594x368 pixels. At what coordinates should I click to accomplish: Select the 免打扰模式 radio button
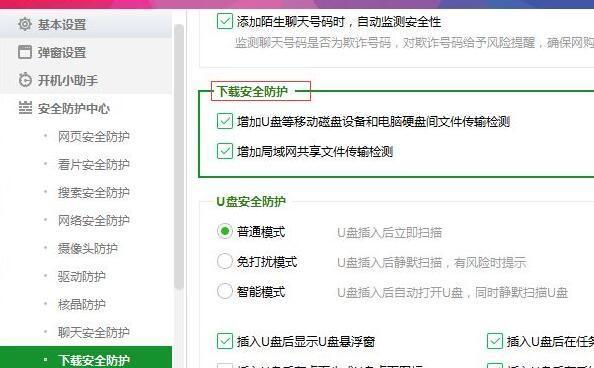click(x=225, y=262)
